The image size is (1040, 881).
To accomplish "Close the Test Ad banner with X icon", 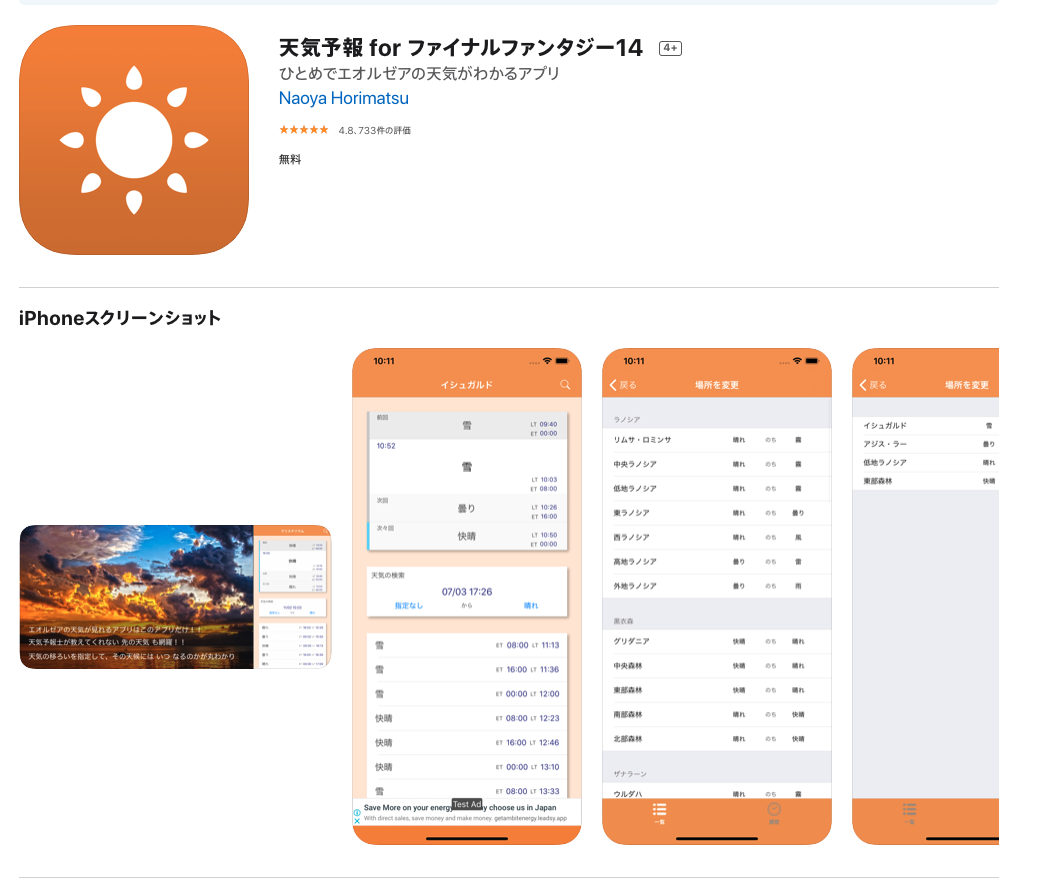I will click(x=357, y=821).
